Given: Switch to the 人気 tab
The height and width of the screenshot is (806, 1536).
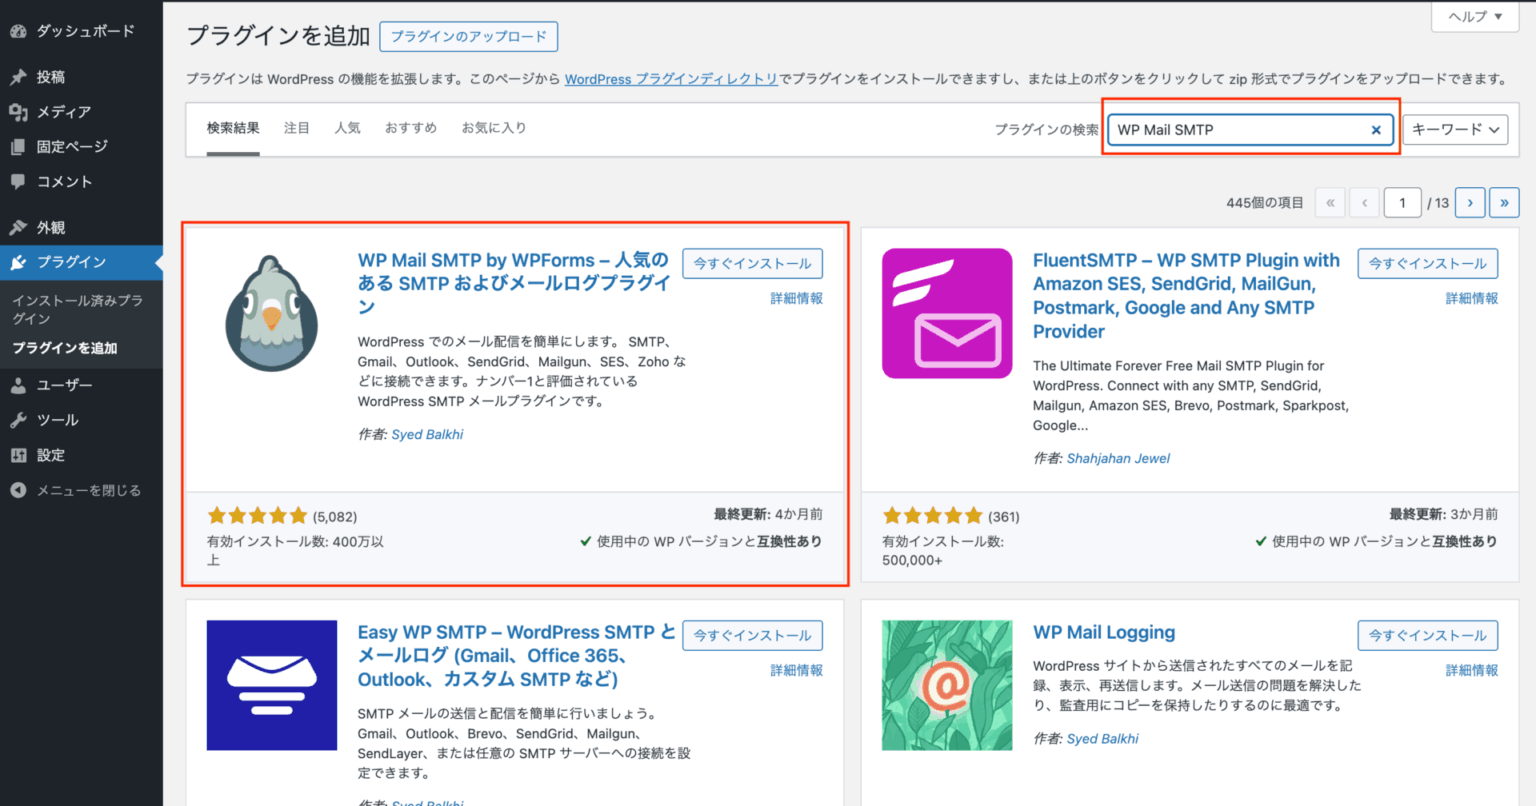Looking at the screenshot, I should pyautogui.click(x=348, y=128).
